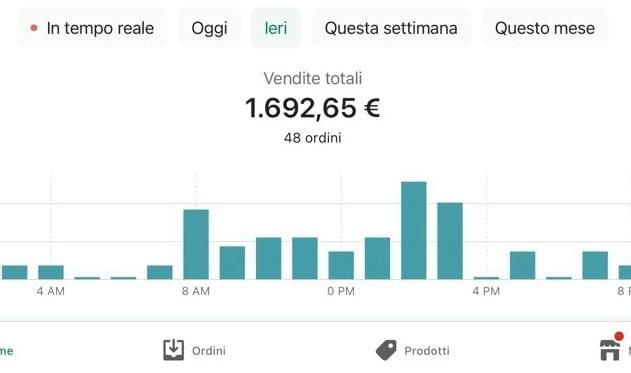Switch to Oggi tab

coord(209,28)
